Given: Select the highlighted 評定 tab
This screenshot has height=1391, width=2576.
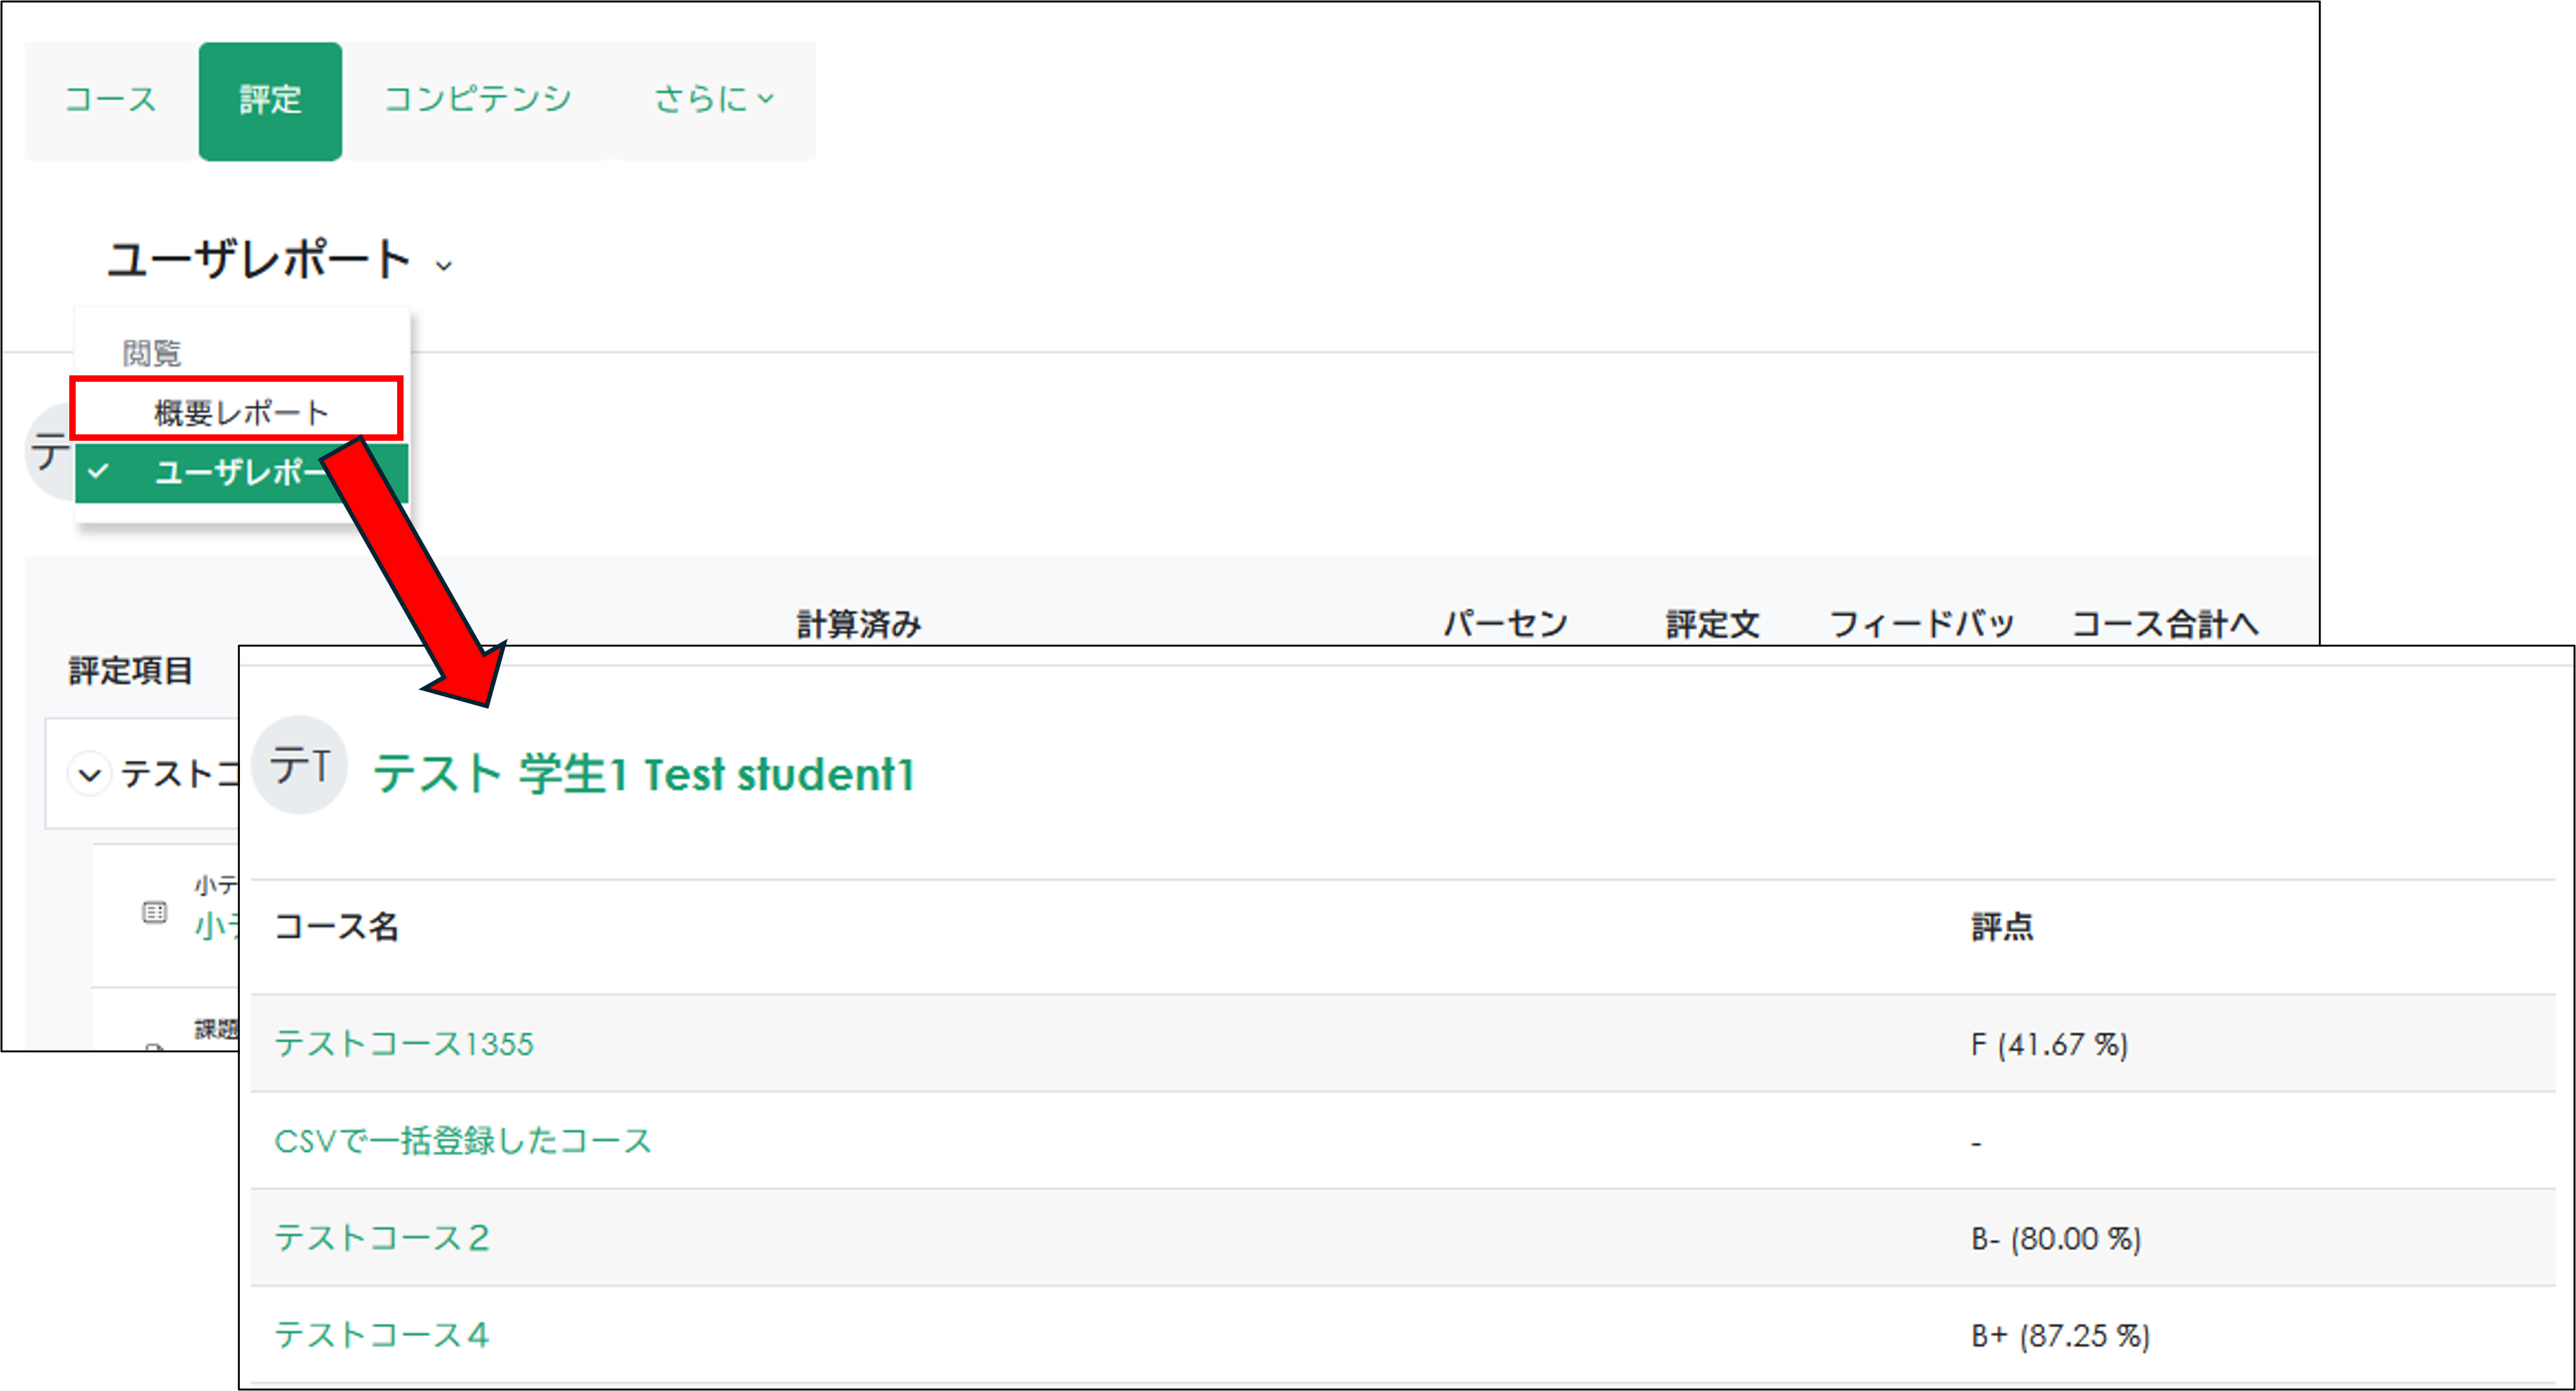Looking at the screenshot, I should click(270, 98).
